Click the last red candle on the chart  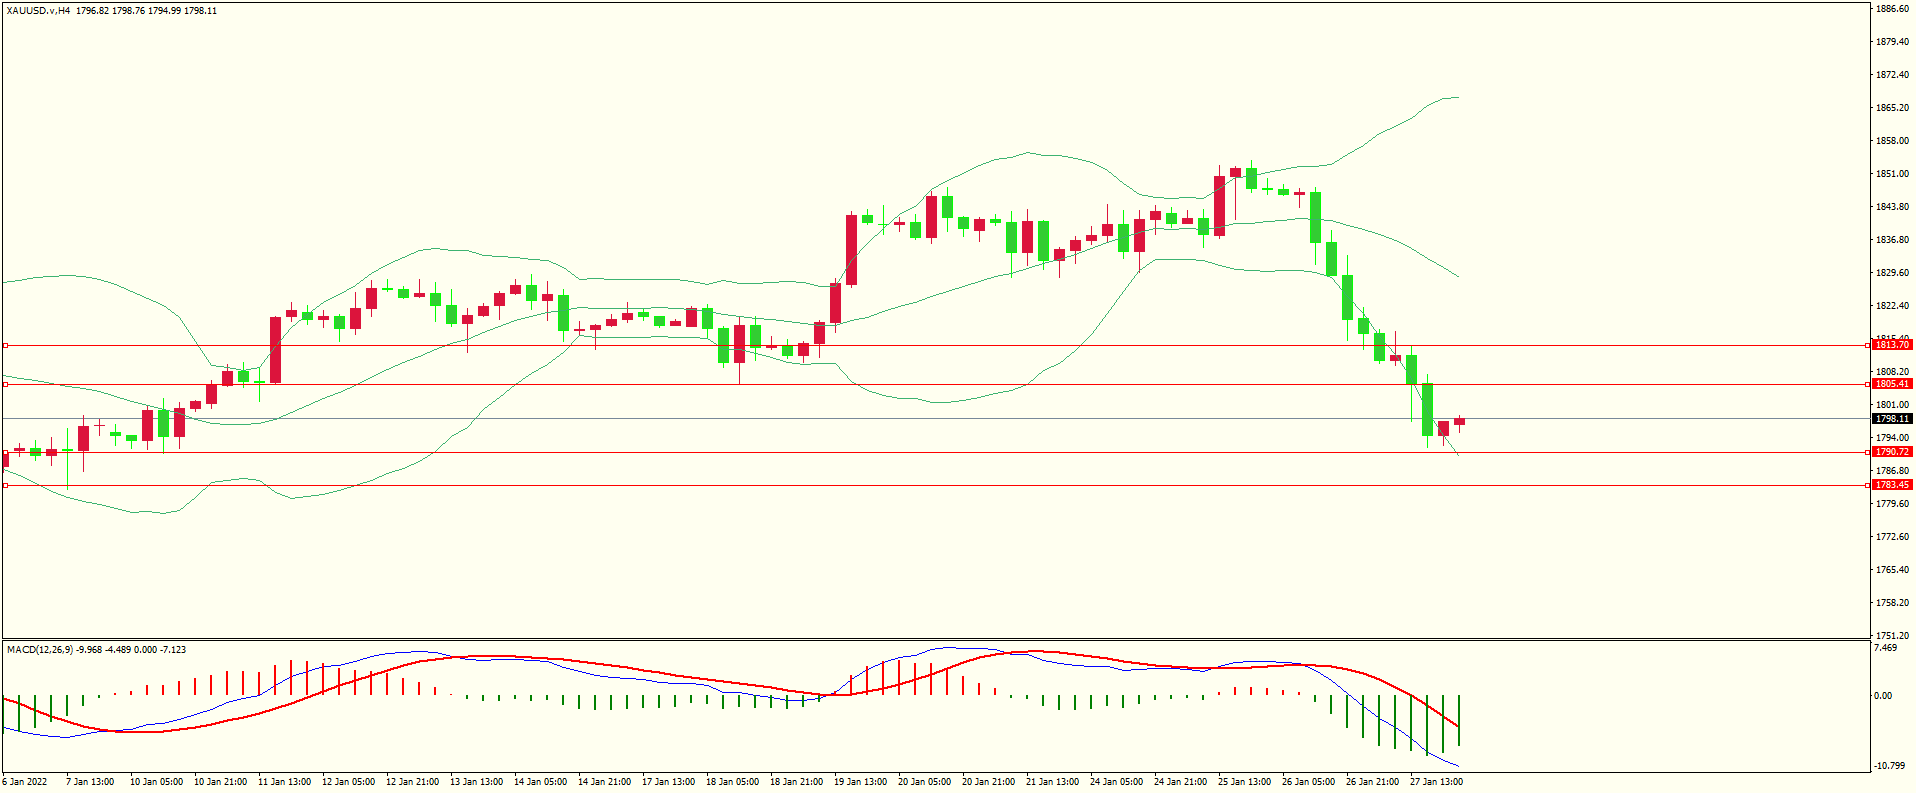1460,421
